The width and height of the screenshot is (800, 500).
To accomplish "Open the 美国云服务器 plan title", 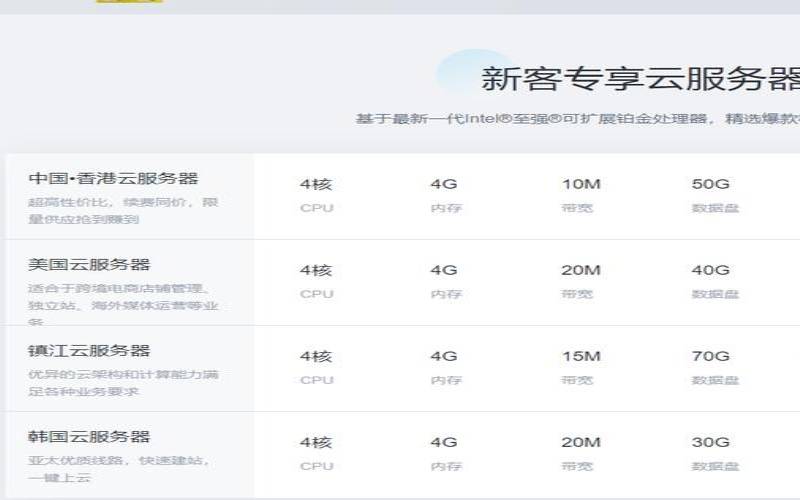I will (89, 264).
